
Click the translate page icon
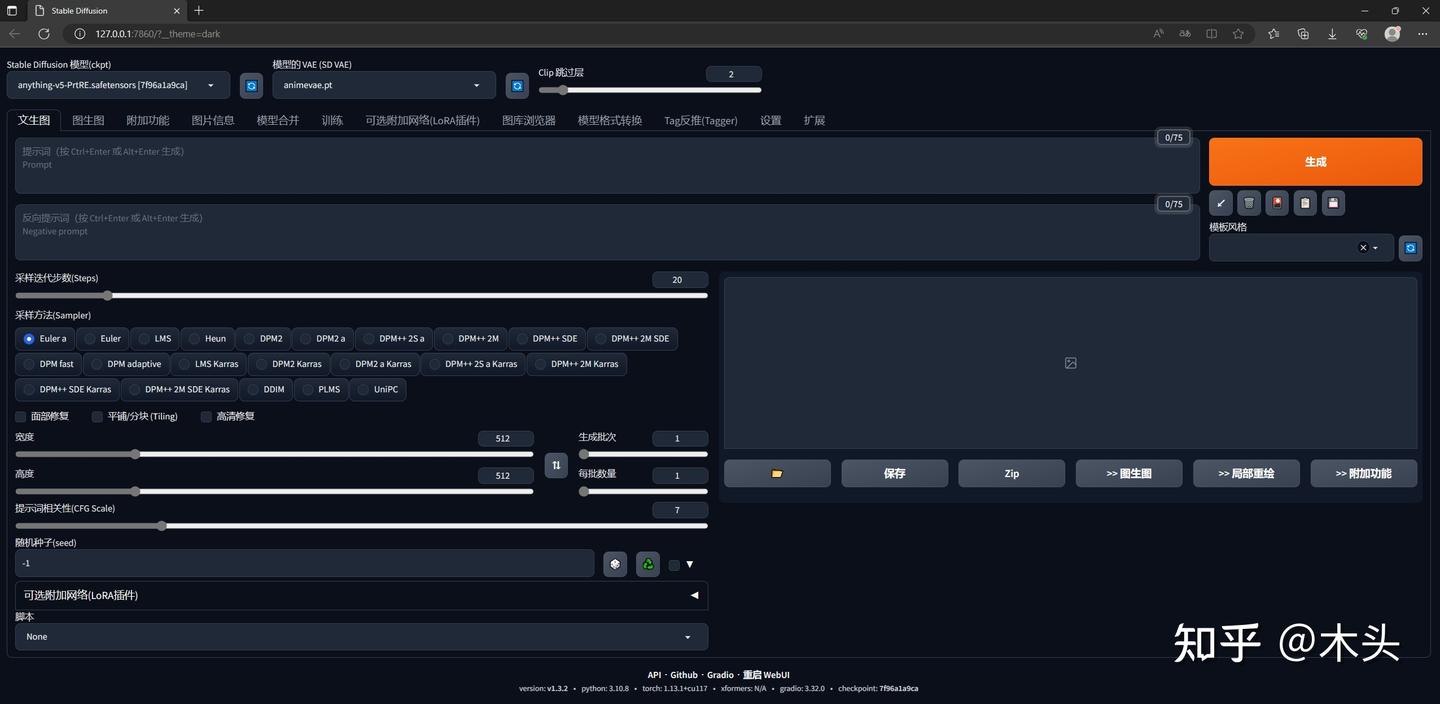pos(1185,33)
